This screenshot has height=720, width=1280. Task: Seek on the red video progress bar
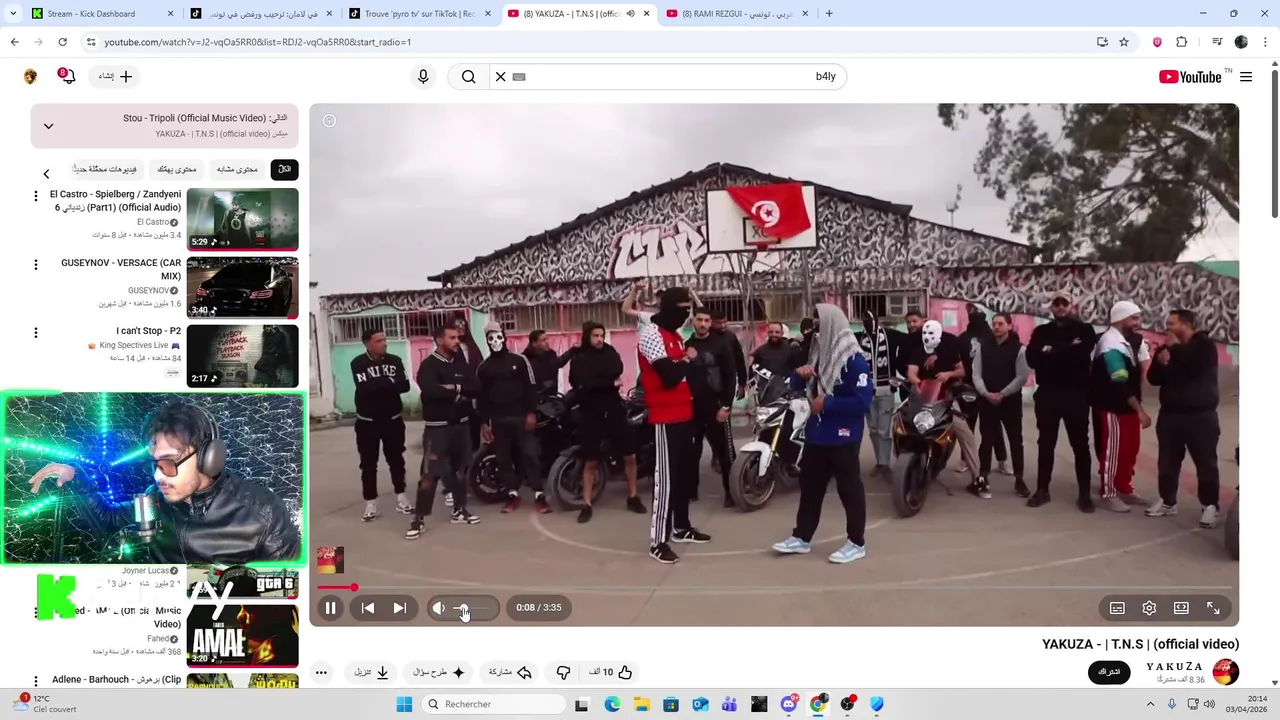(x=775, y=588)
